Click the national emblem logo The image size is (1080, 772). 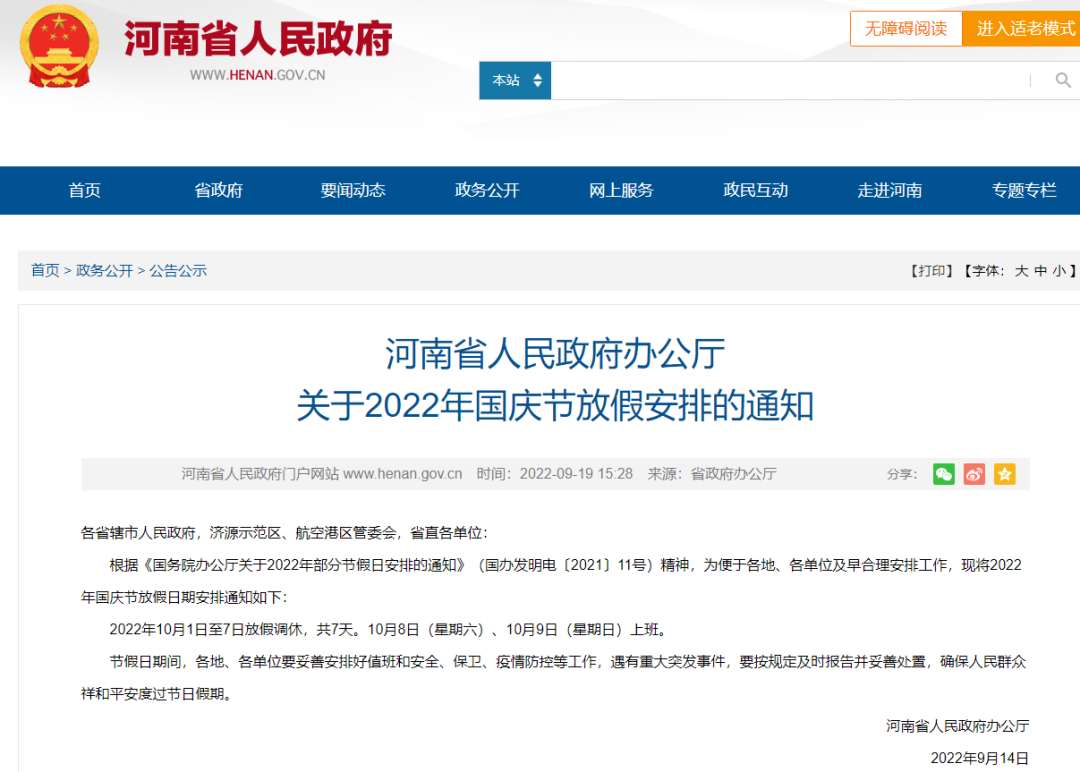[59, 45]
